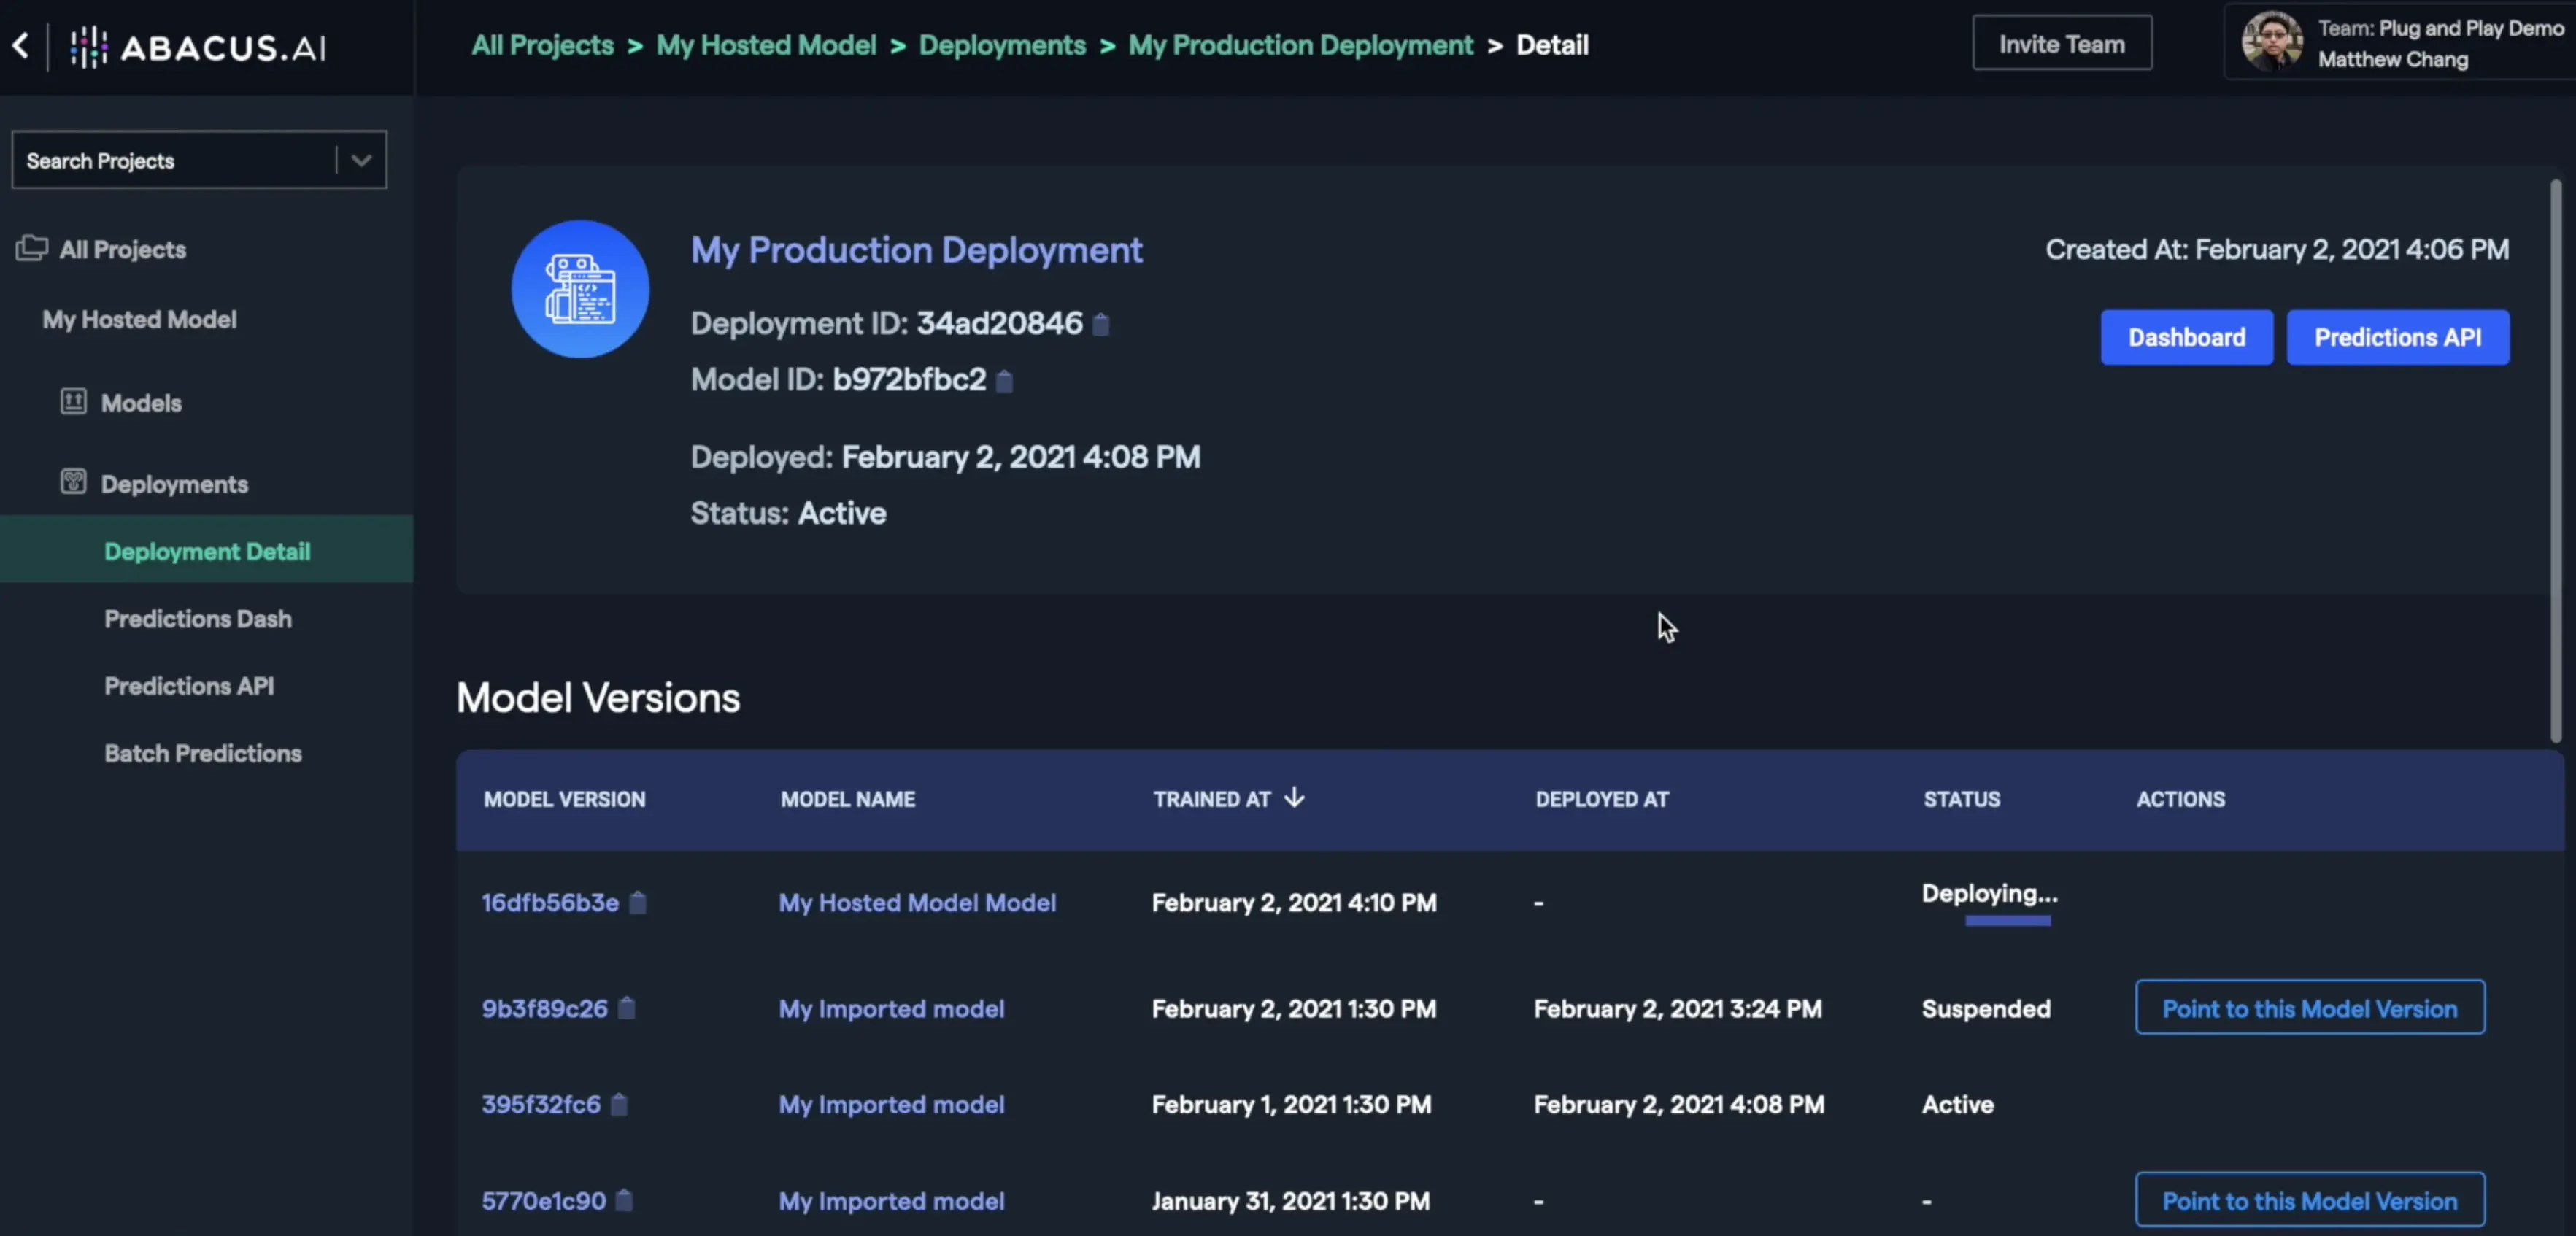The height and width of the screenshot is (1236, 2576).
Task: Click the user avatar of Matthew Chang
Action: pos(2271,42)
